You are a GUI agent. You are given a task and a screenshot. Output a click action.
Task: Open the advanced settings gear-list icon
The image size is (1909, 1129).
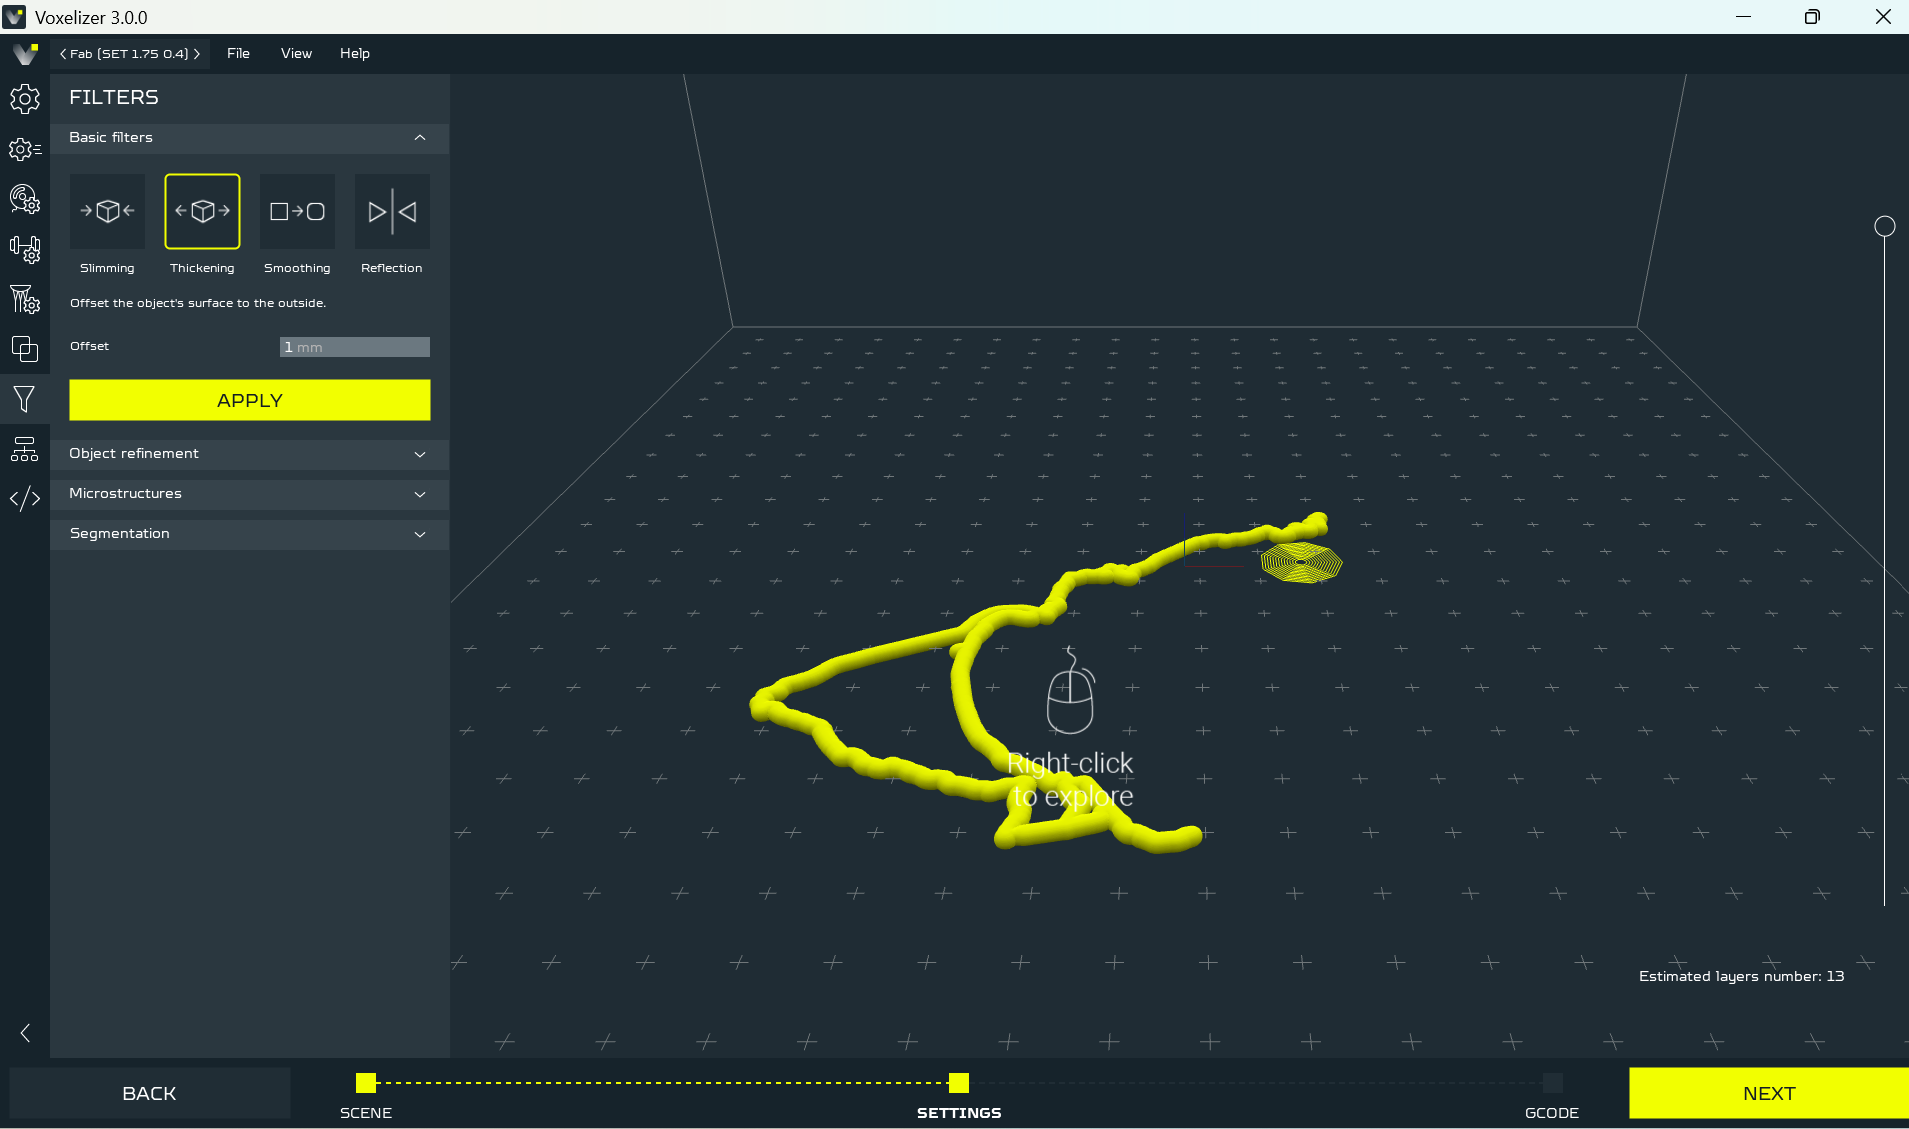click(x=25, y=149)
